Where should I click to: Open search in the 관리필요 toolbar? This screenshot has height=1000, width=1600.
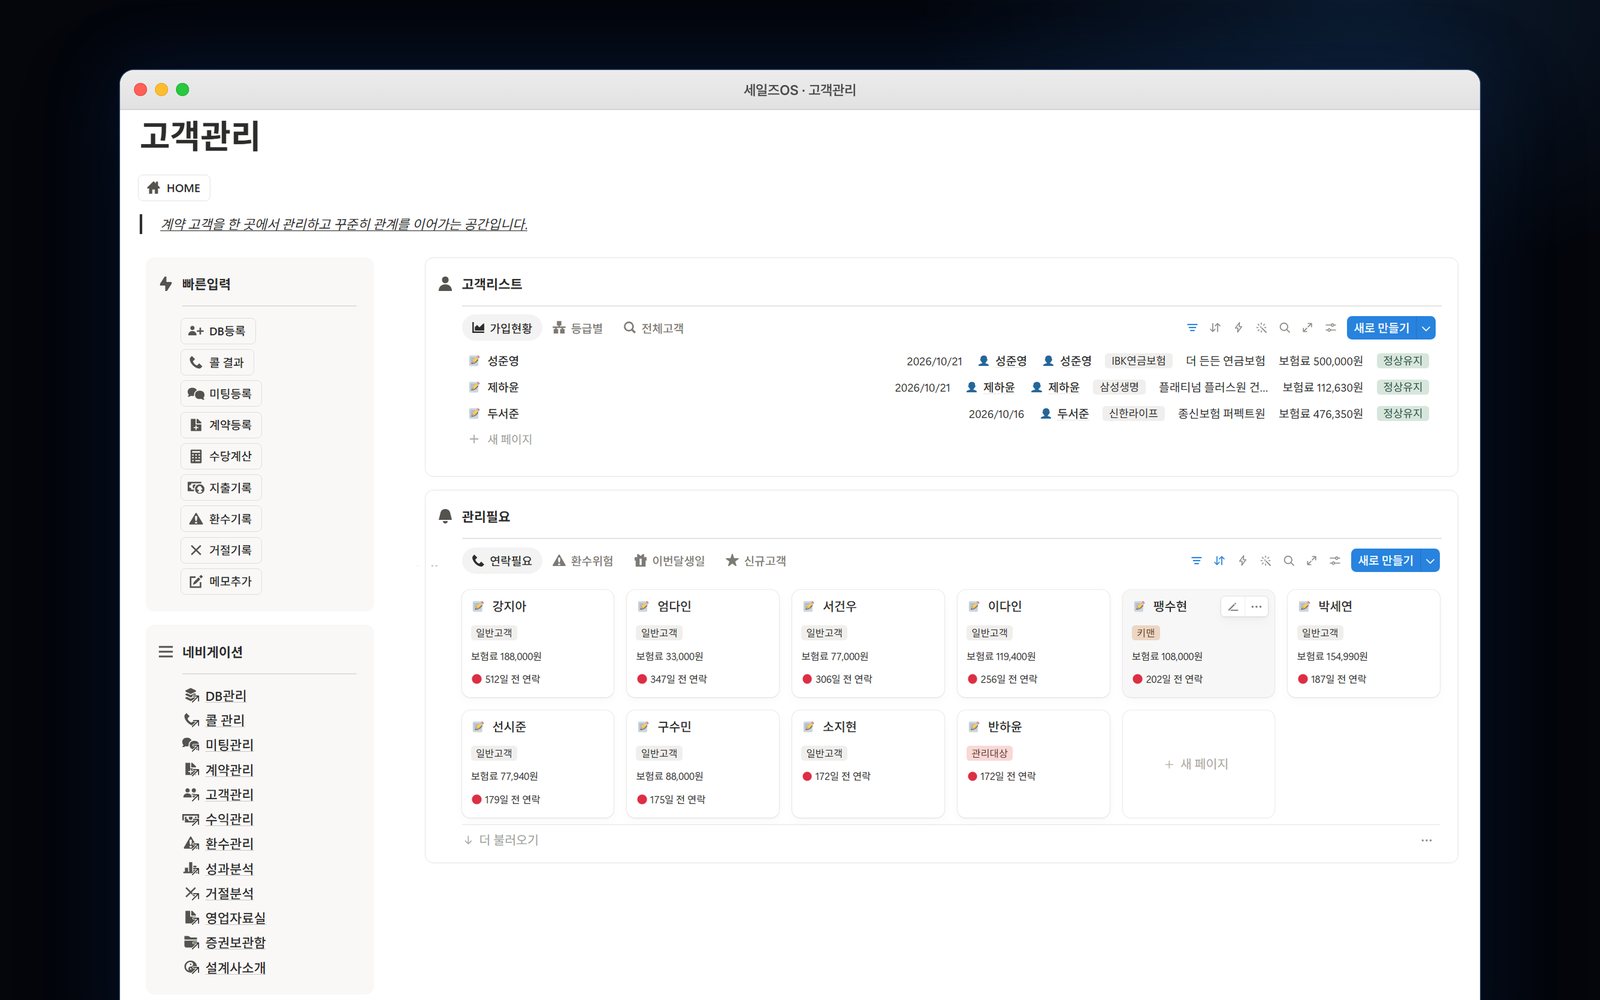(1289, 561)
